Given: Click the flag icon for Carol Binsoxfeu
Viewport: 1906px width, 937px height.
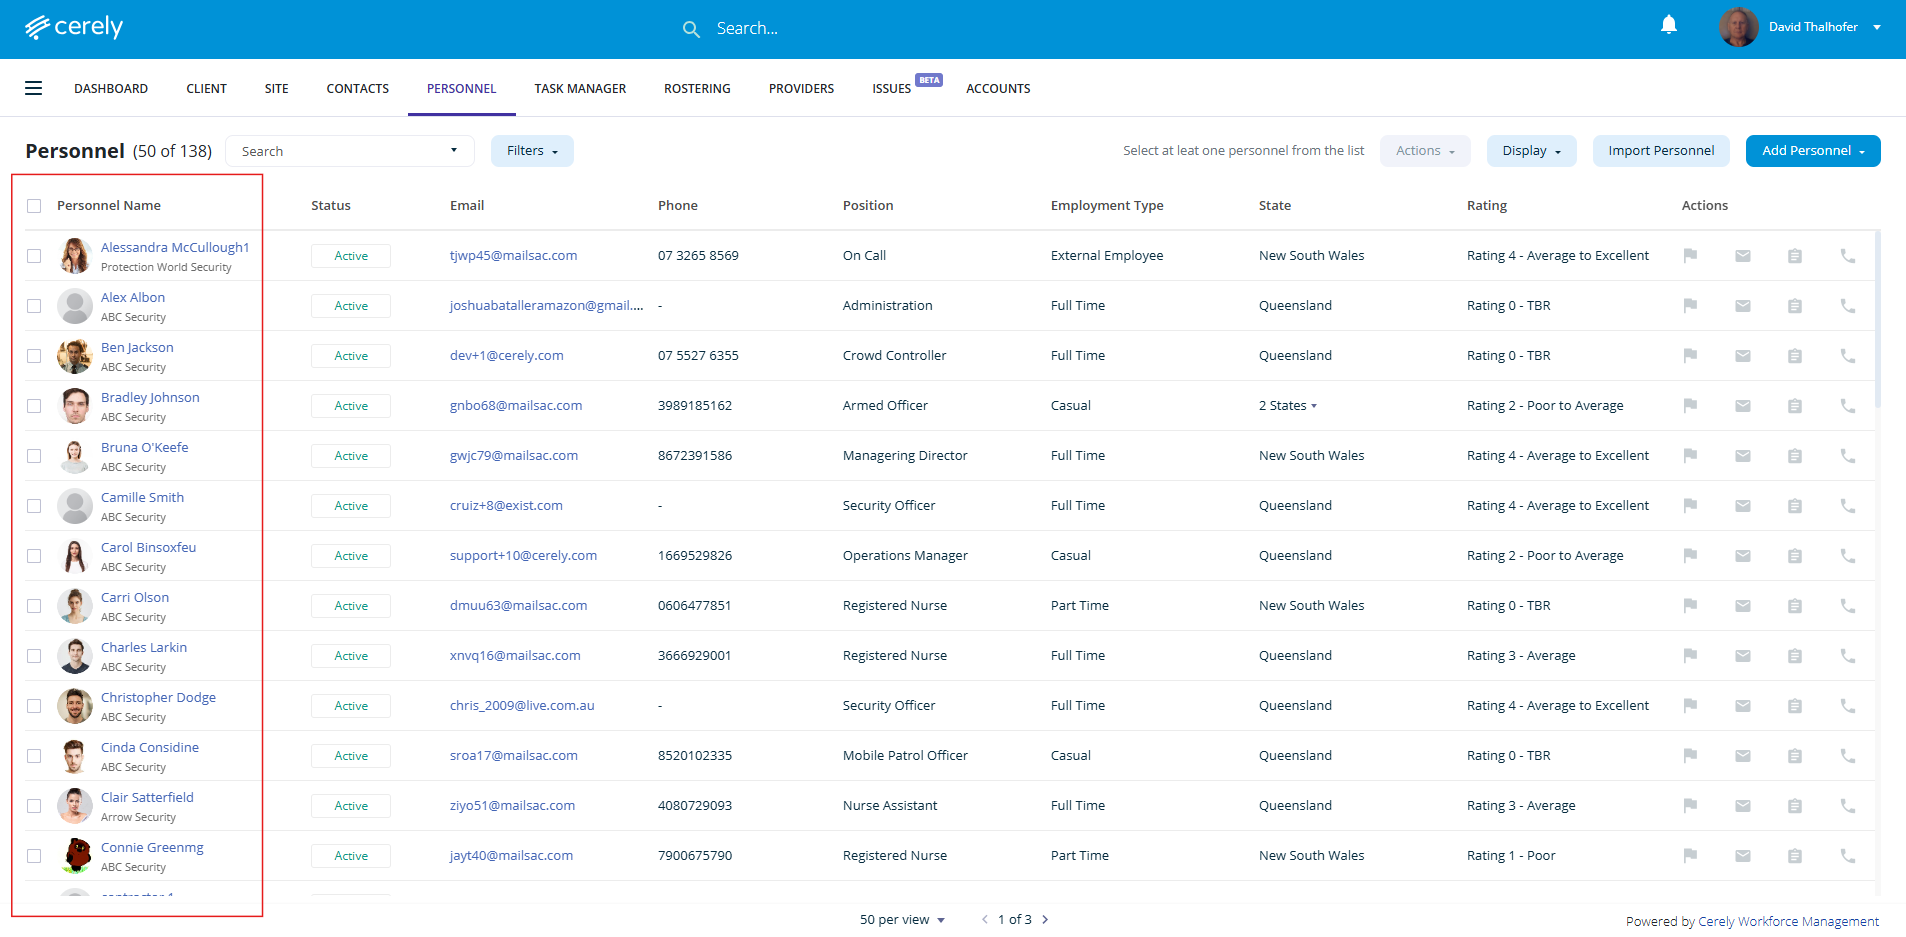Looking at the screenshot, I should 1690,556.
